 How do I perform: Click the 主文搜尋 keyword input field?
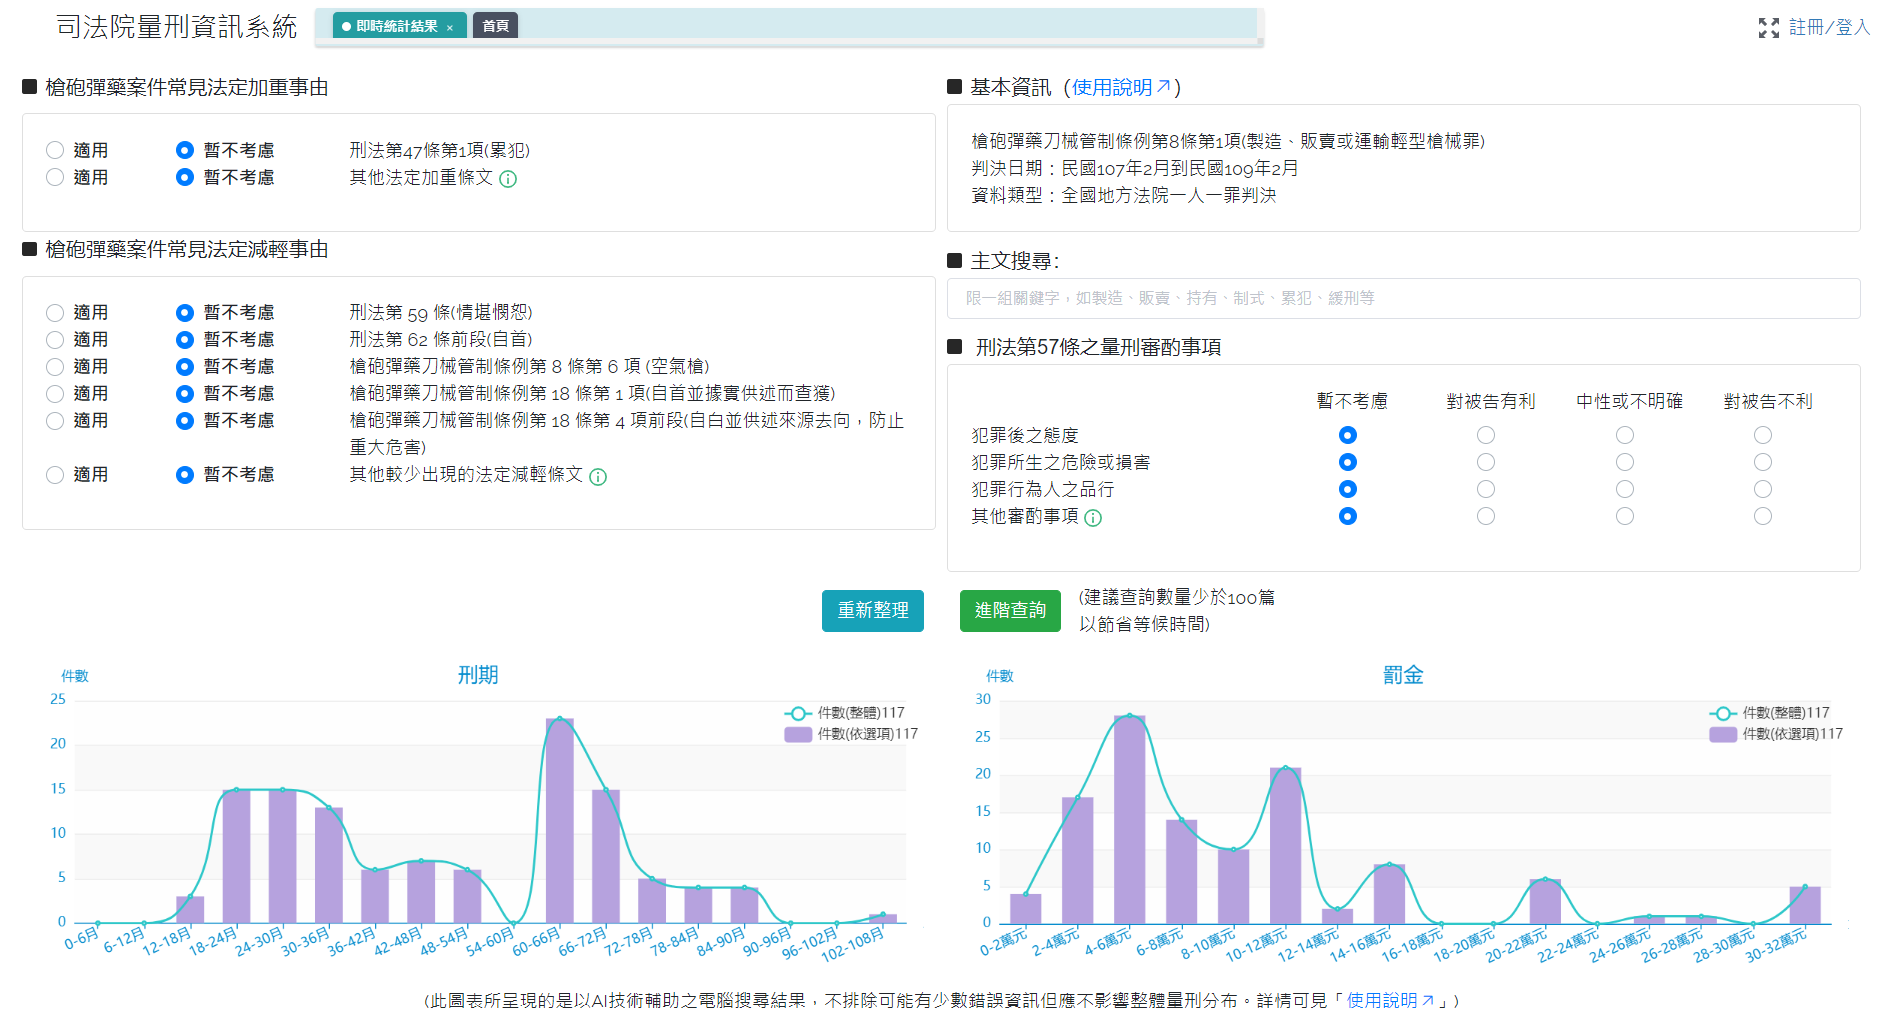pyautogui.click(x=1403, y=298)
